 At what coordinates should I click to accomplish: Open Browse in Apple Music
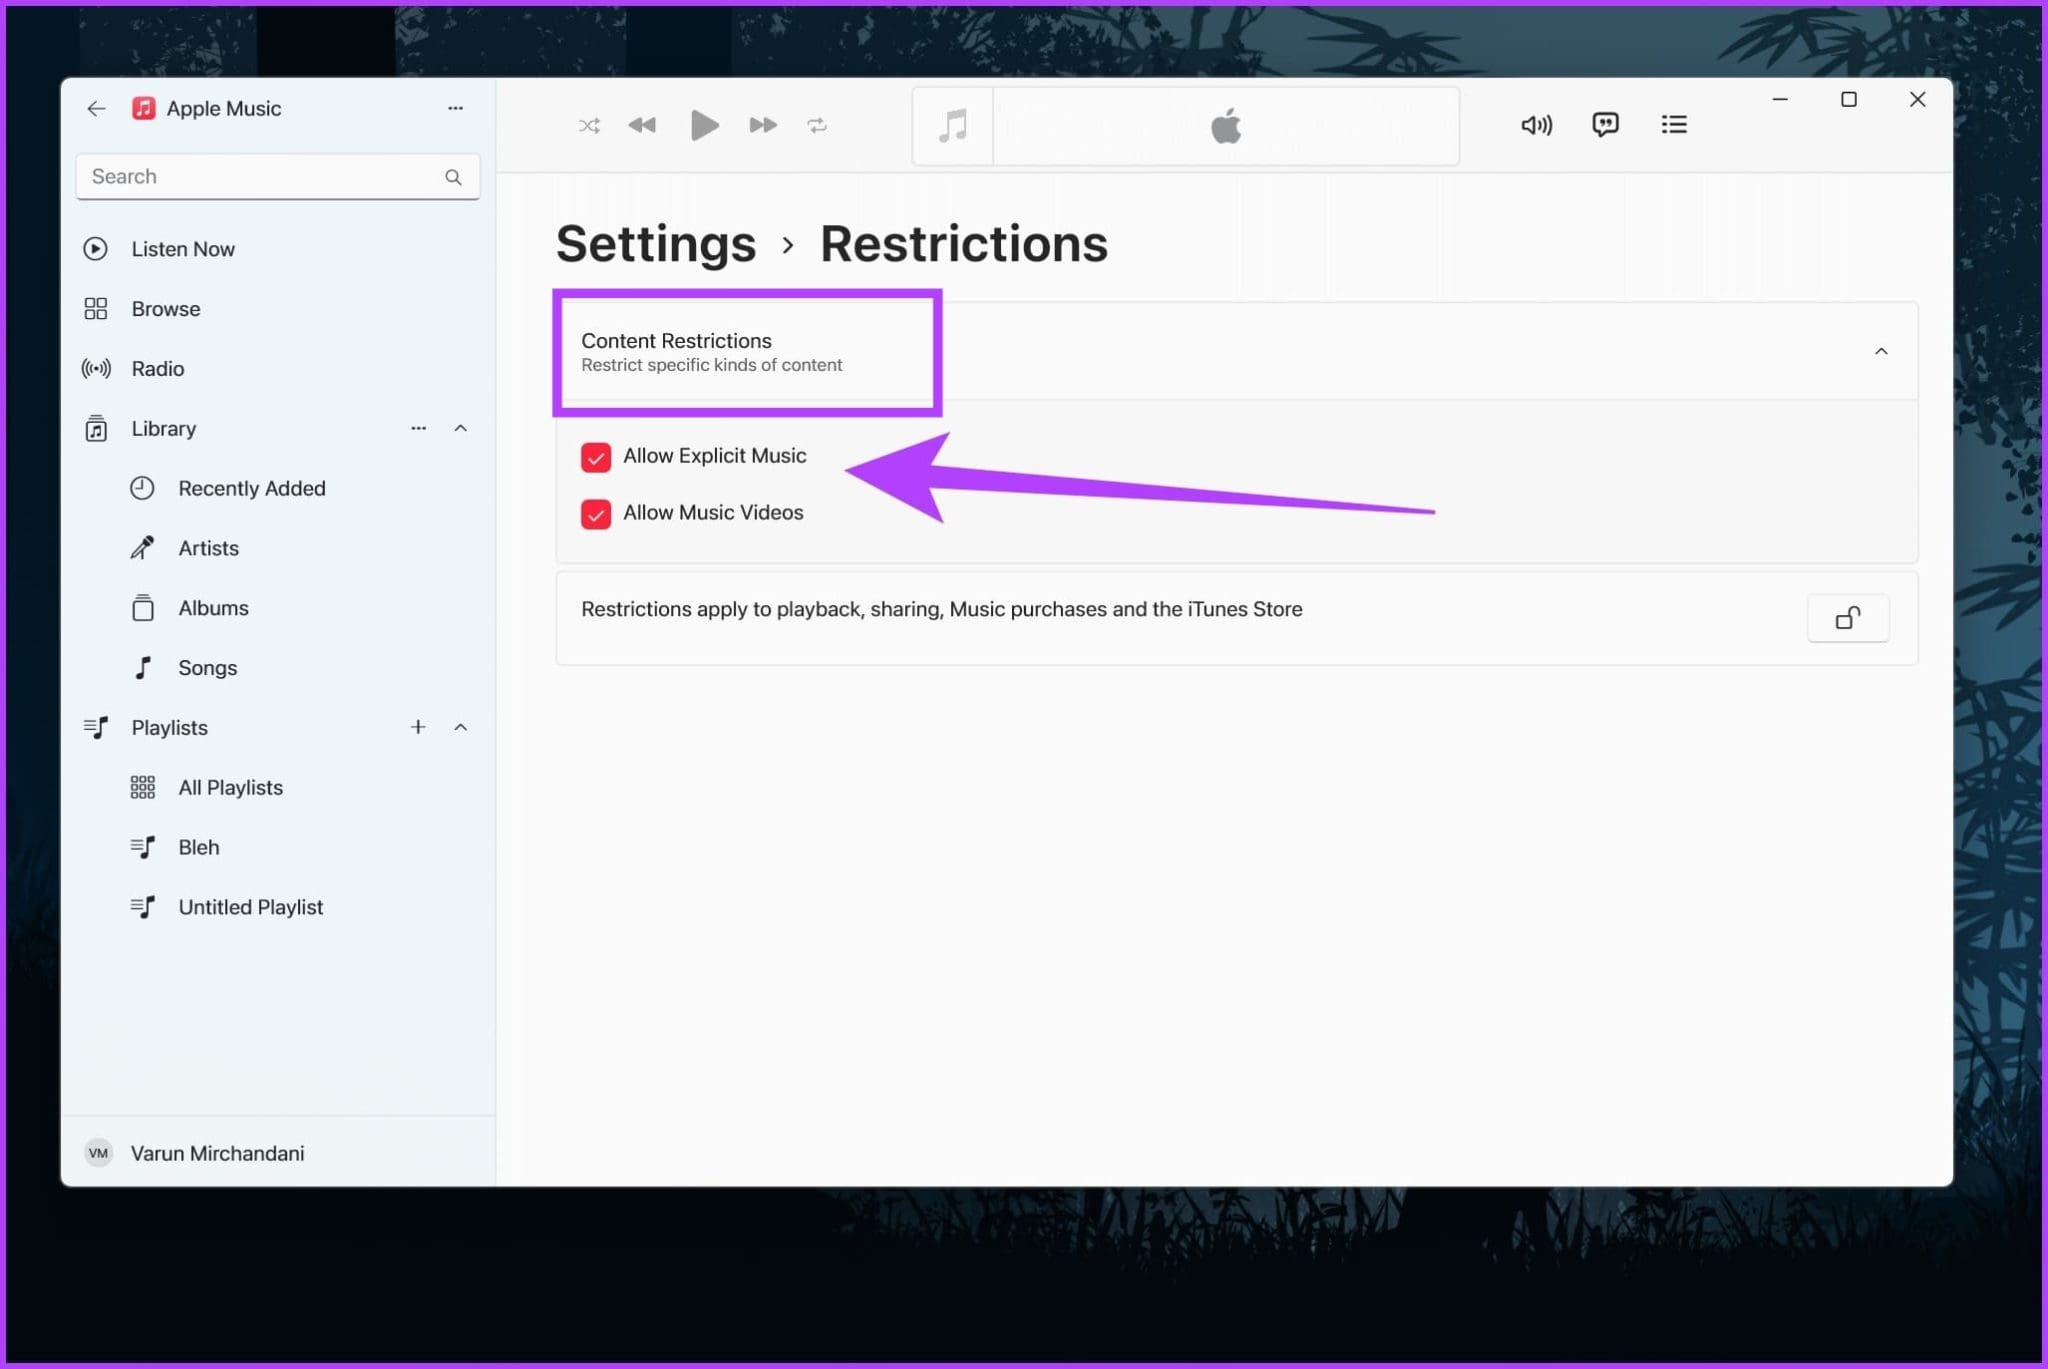(x=166, y=308)
